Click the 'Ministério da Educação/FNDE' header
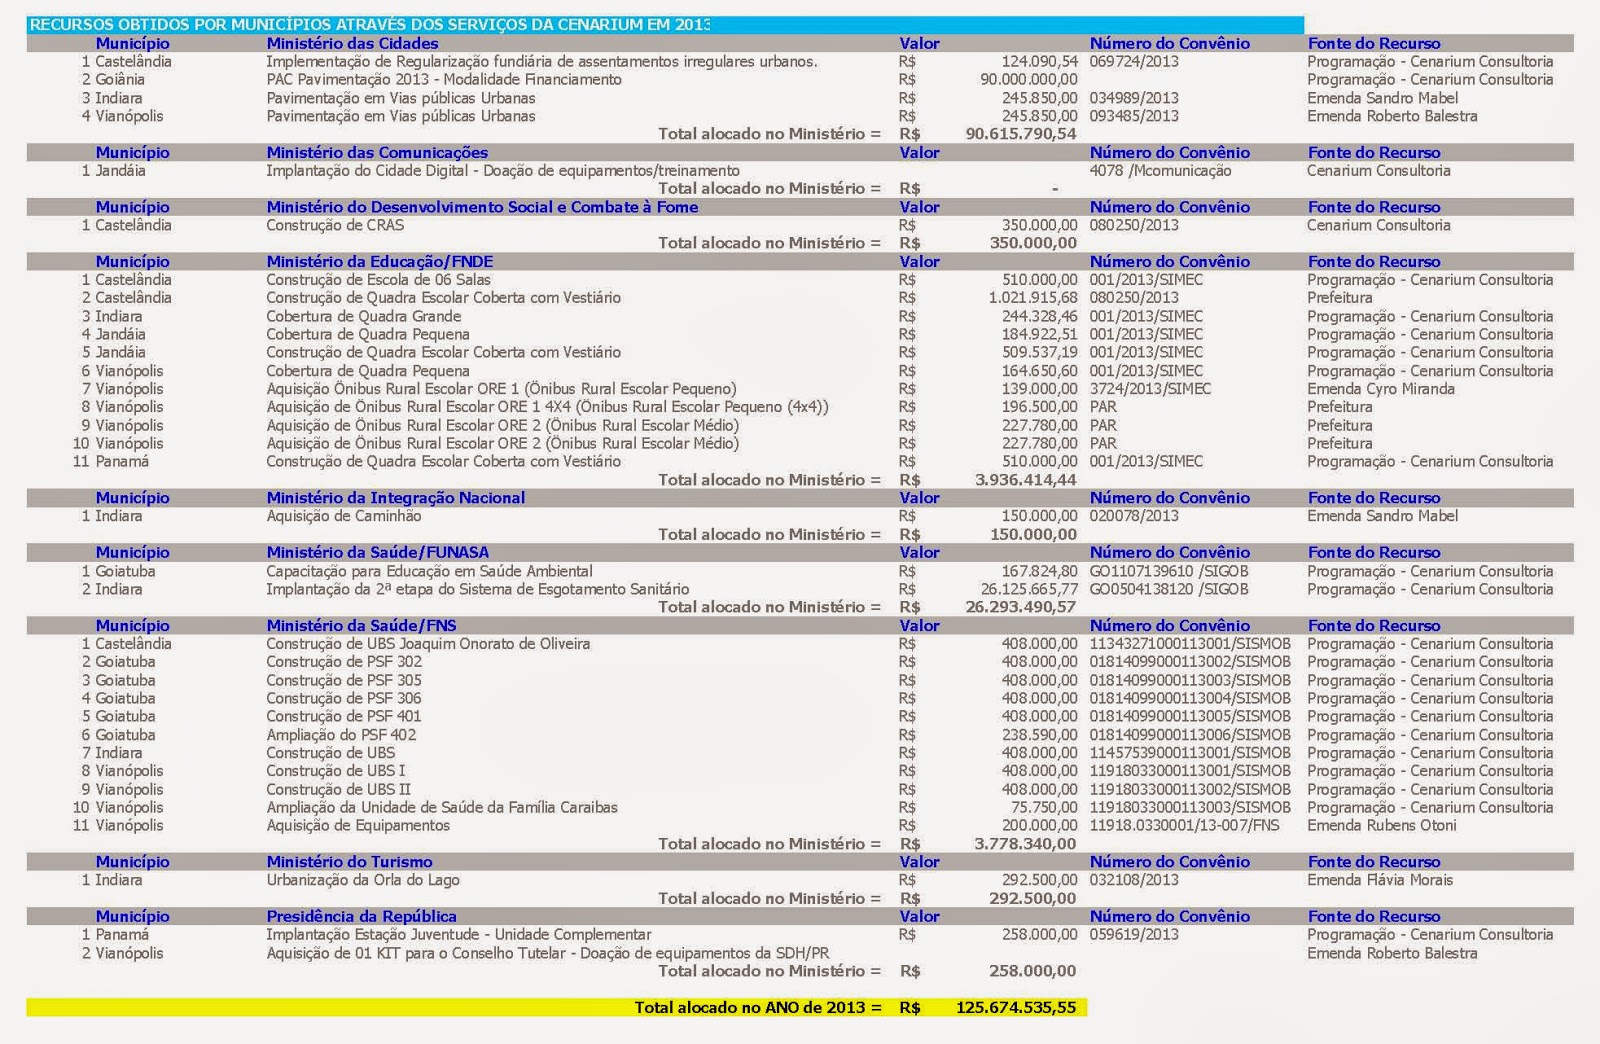The width and height of the screenshot is (1600, 1044). 380,261
